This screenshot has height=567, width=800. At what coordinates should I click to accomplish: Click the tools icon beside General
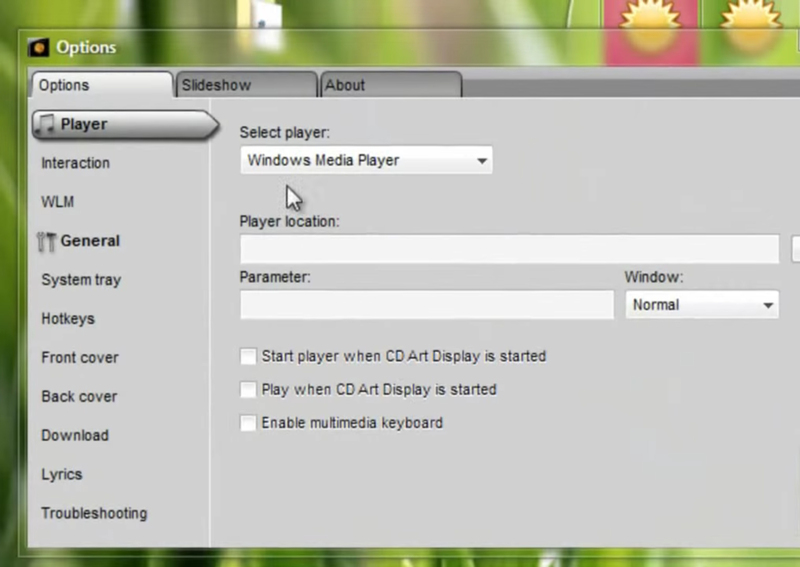point(46,242)
